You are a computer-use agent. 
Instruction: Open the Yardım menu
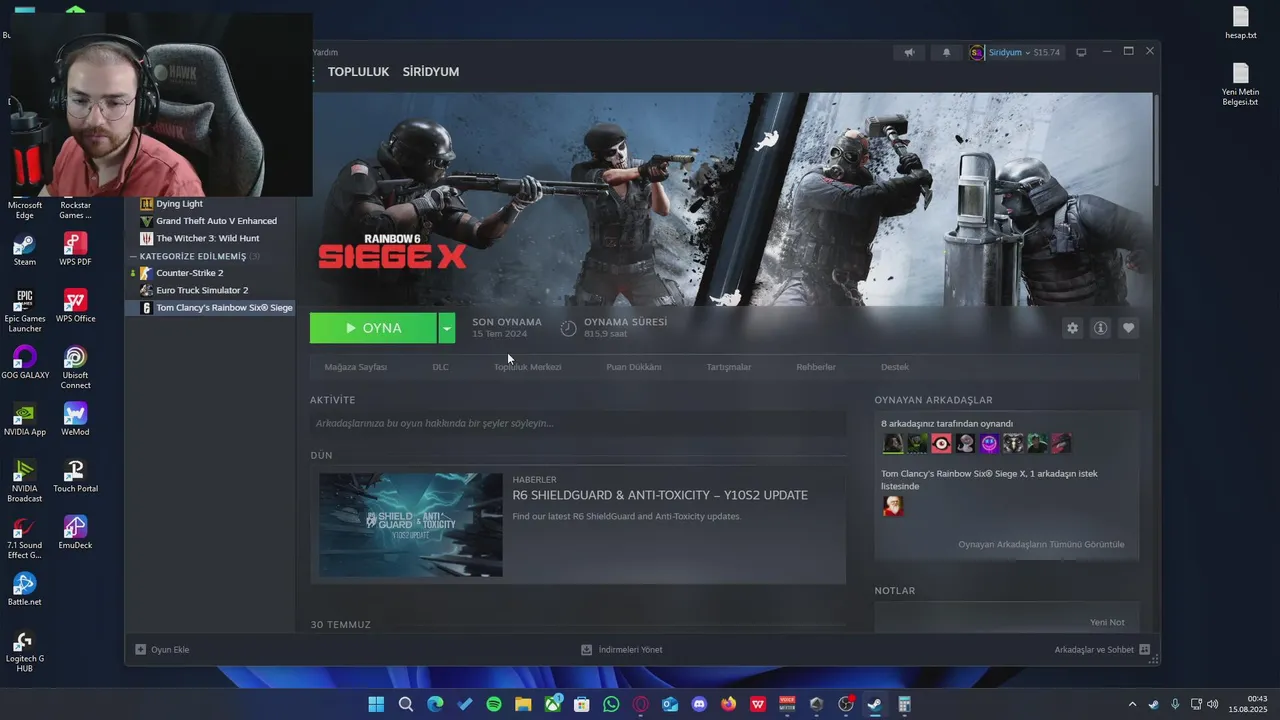pos(326,52)
